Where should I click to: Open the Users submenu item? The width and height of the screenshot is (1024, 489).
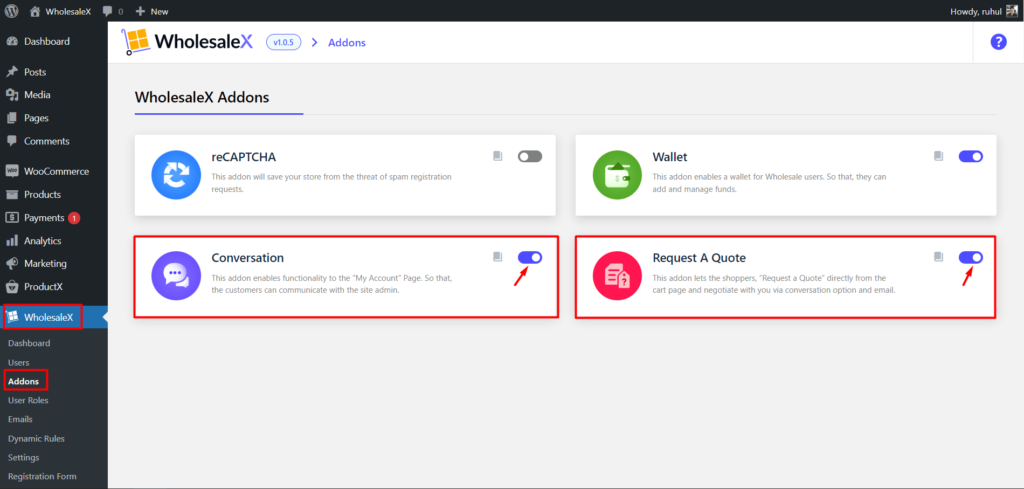coord(18,362)
